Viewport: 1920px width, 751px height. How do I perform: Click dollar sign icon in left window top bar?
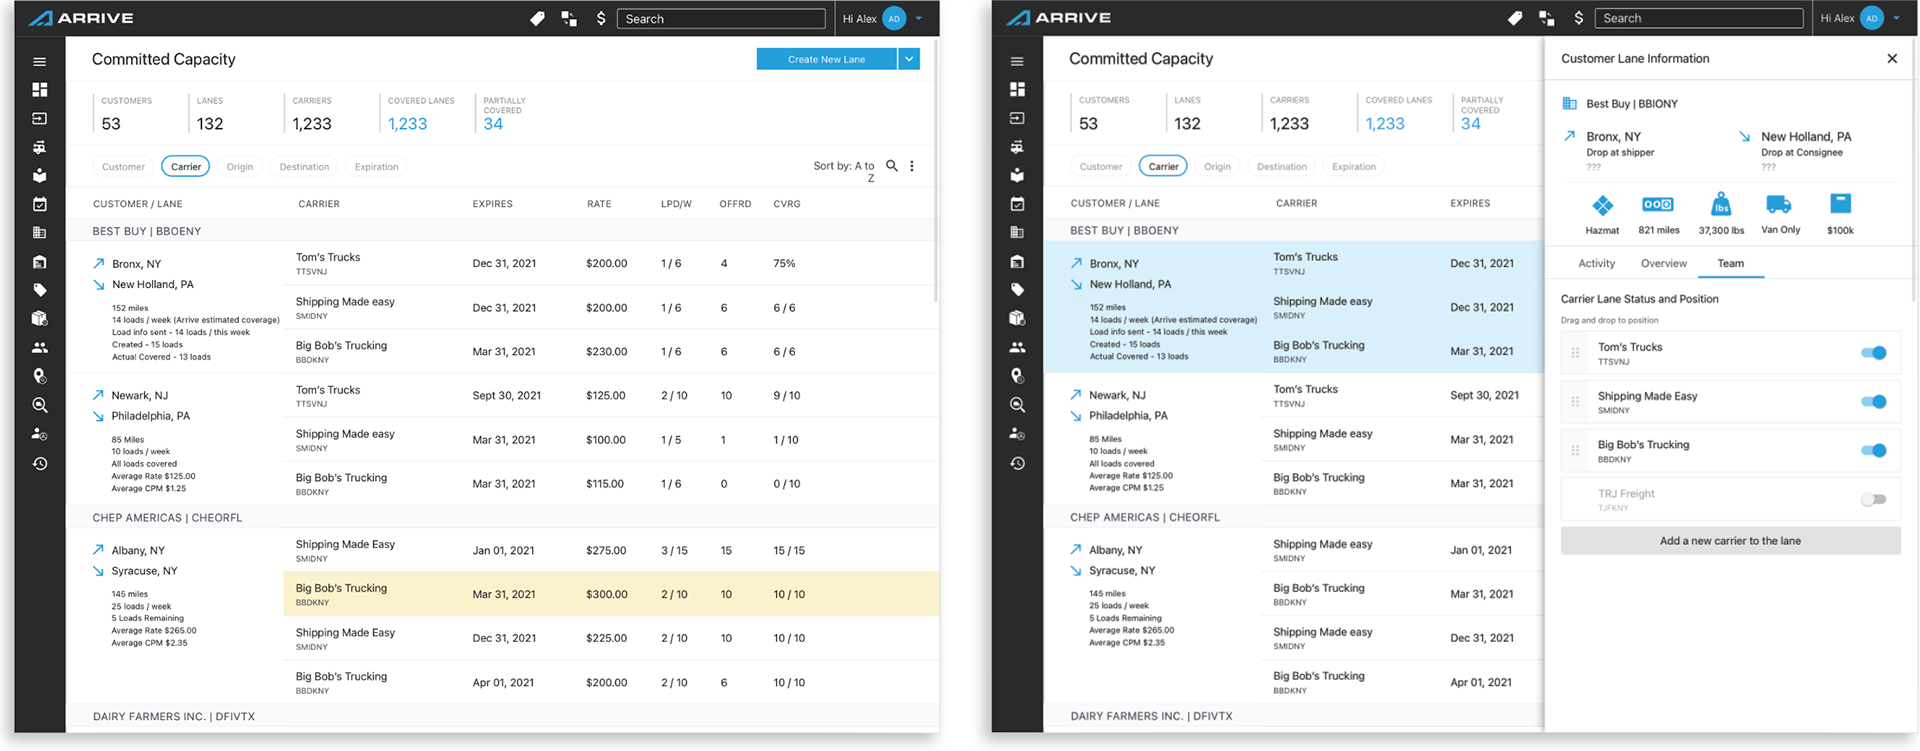point(601,18)
